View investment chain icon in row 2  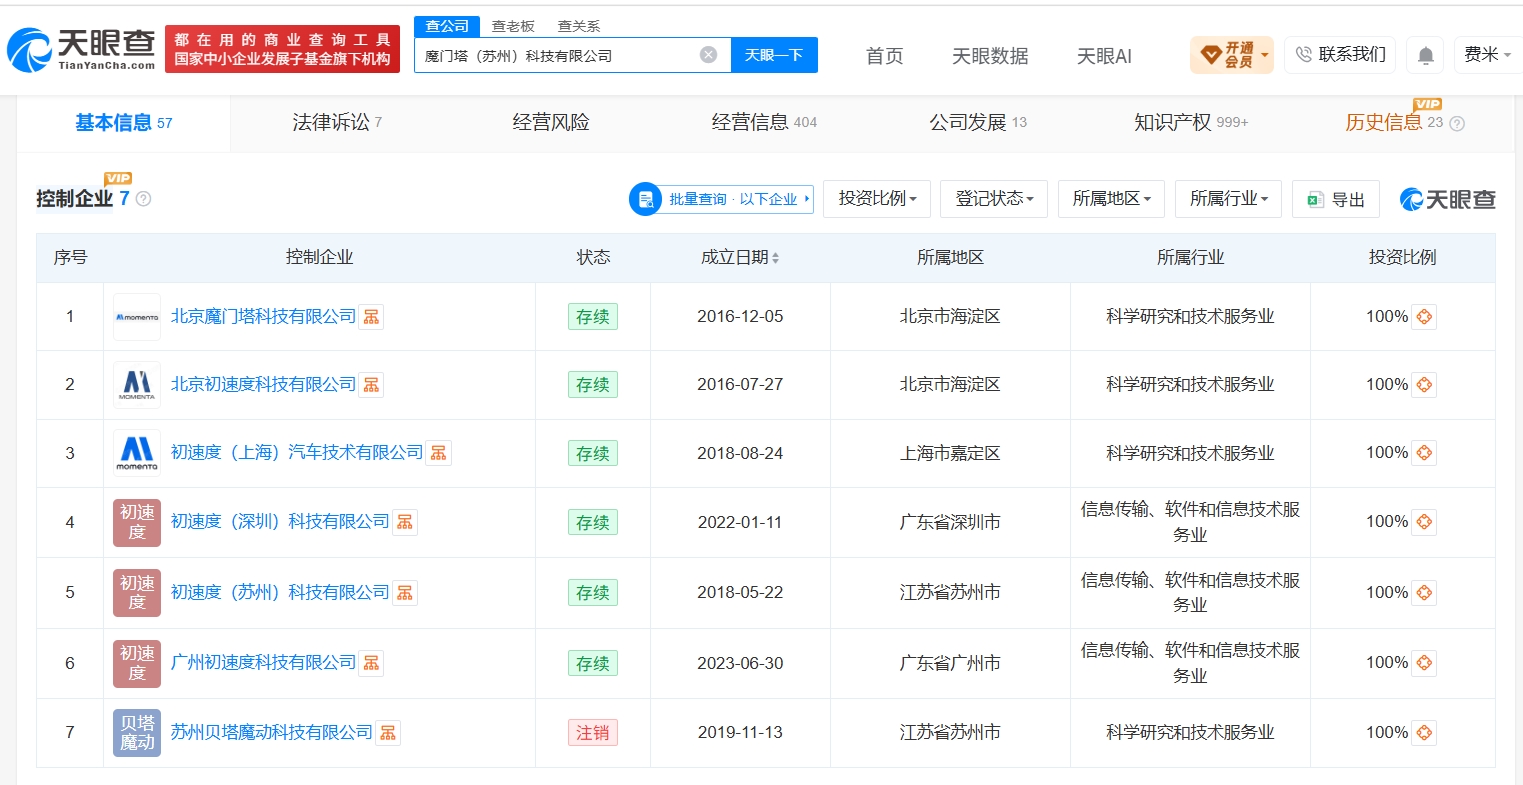(1424, 385)
